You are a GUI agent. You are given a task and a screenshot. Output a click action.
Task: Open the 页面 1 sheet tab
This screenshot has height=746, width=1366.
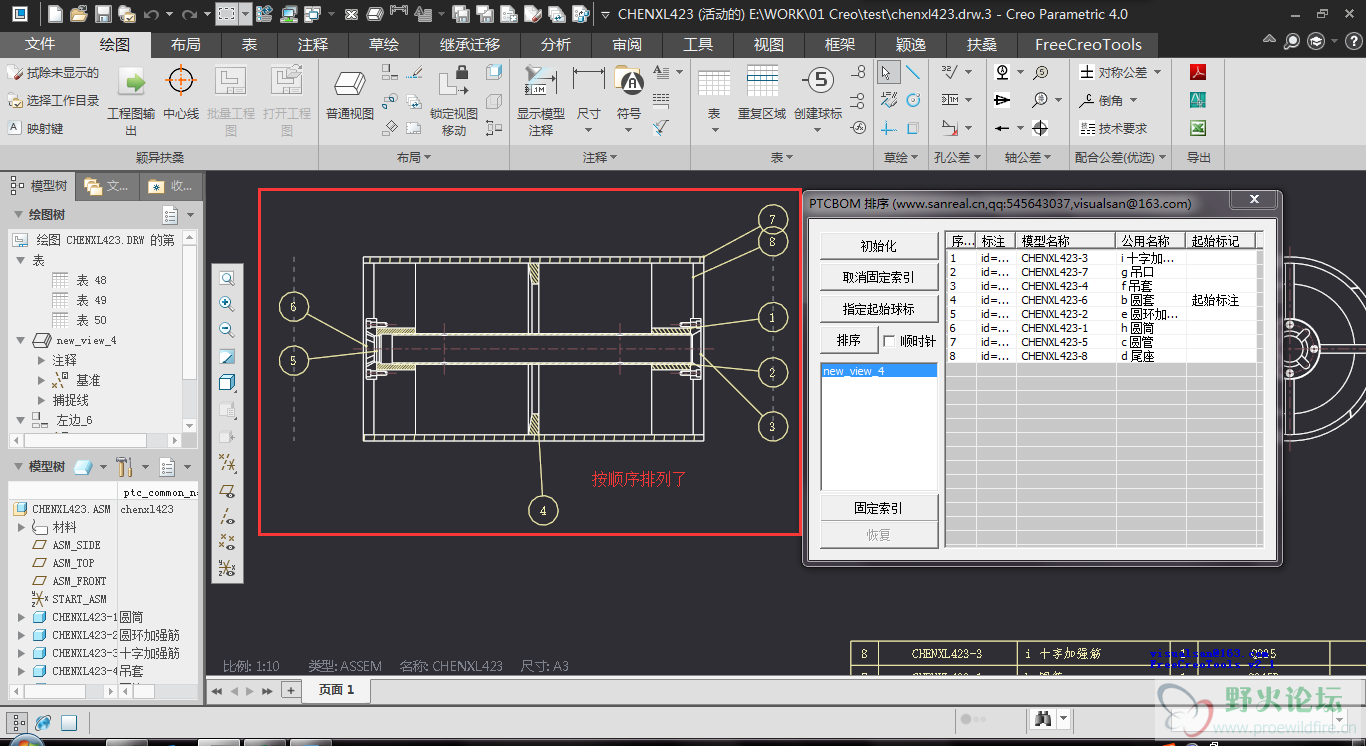(x=337, y=690)
